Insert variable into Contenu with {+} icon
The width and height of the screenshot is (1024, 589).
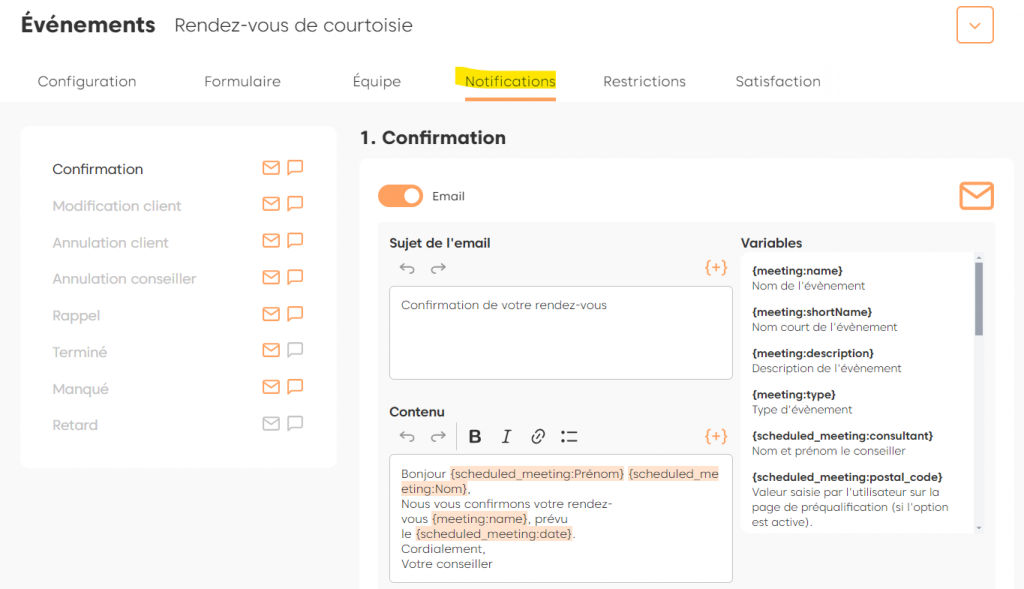coord(716,436)
